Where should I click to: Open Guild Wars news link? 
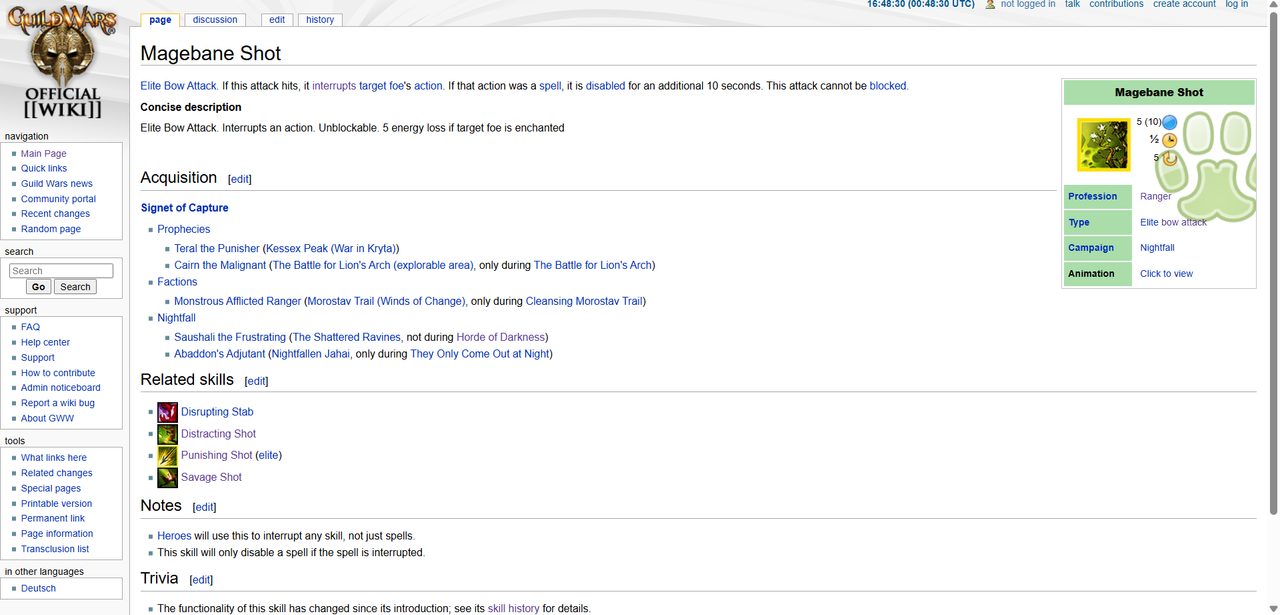tap(57, 184)
